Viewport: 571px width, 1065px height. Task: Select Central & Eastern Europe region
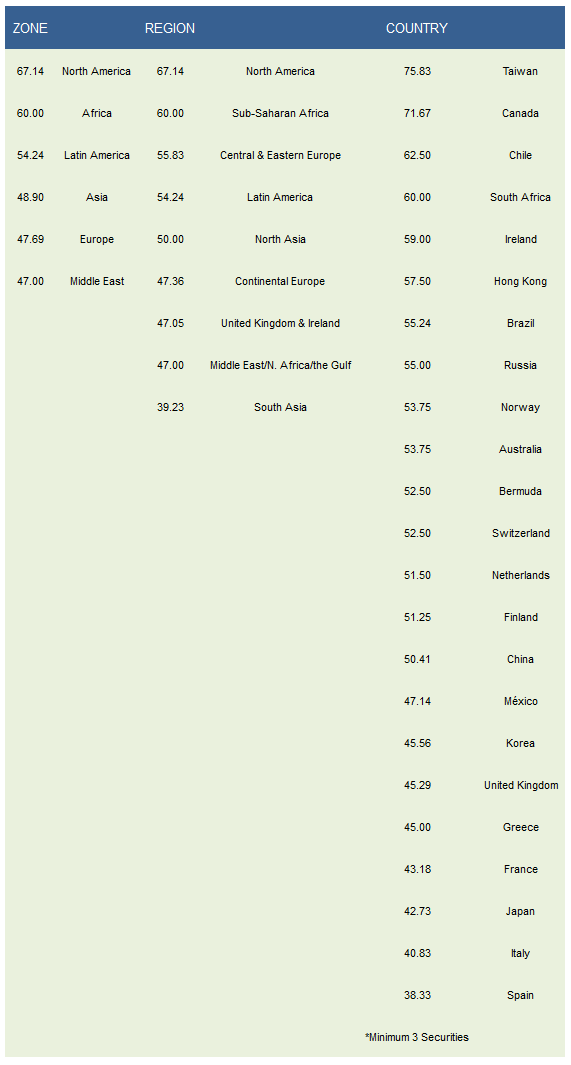pos(280,156)
